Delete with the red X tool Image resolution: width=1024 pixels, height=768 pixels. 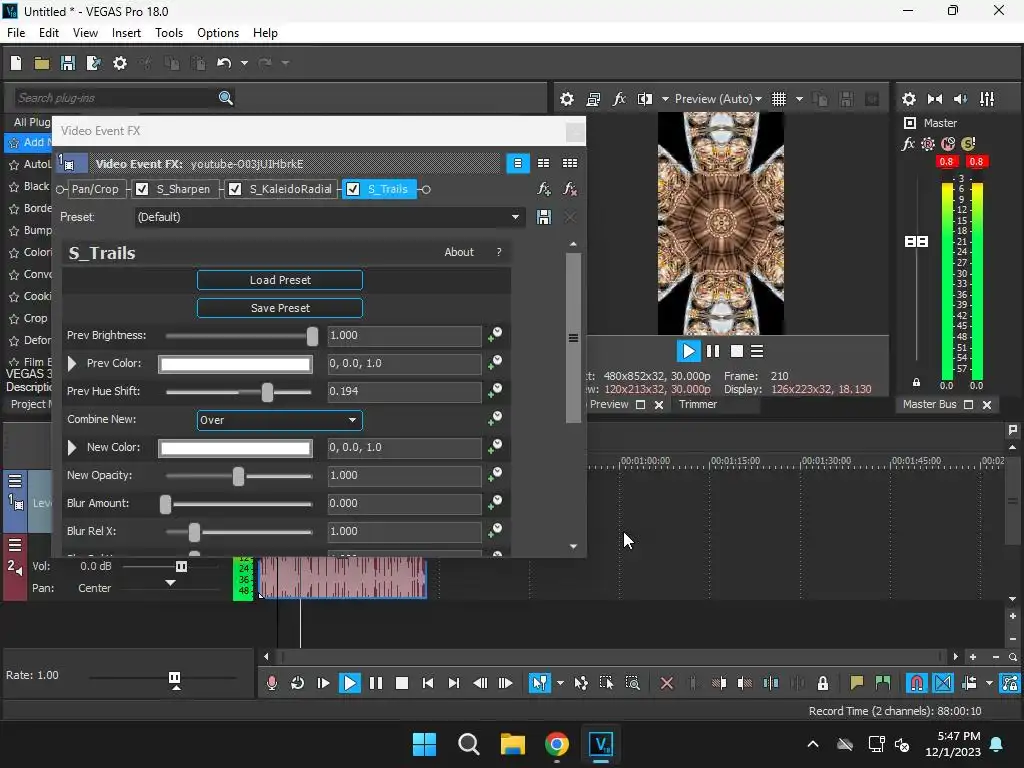(x=667, y=683)
